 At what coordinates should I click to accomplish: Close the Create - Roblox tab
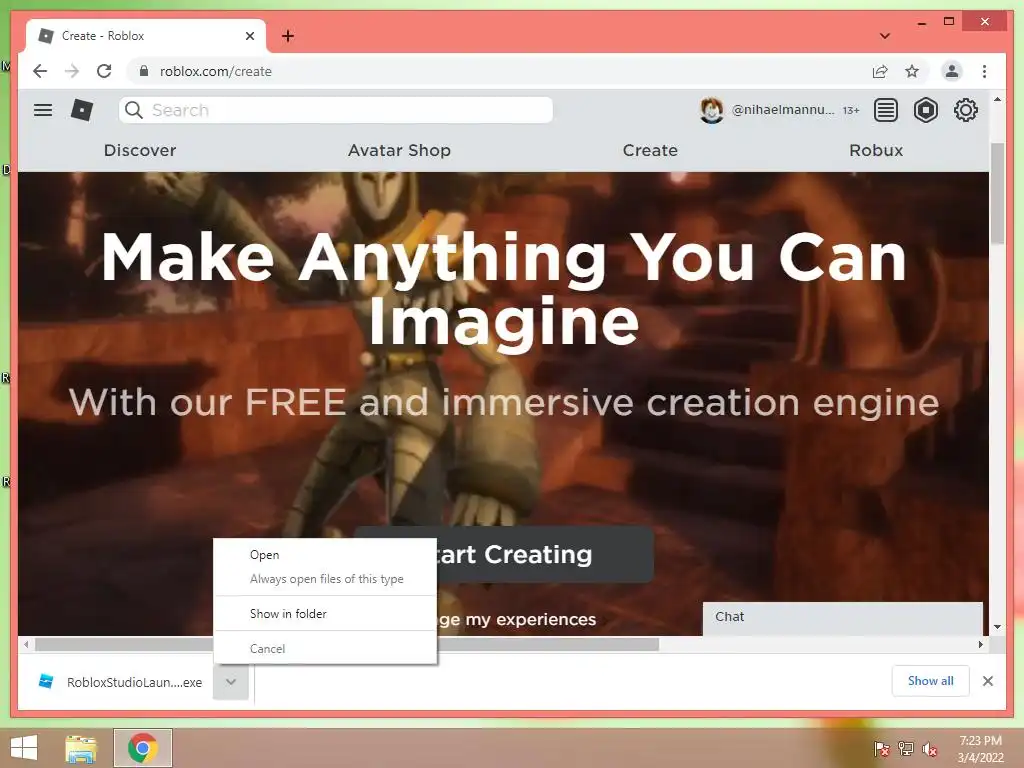249,36
